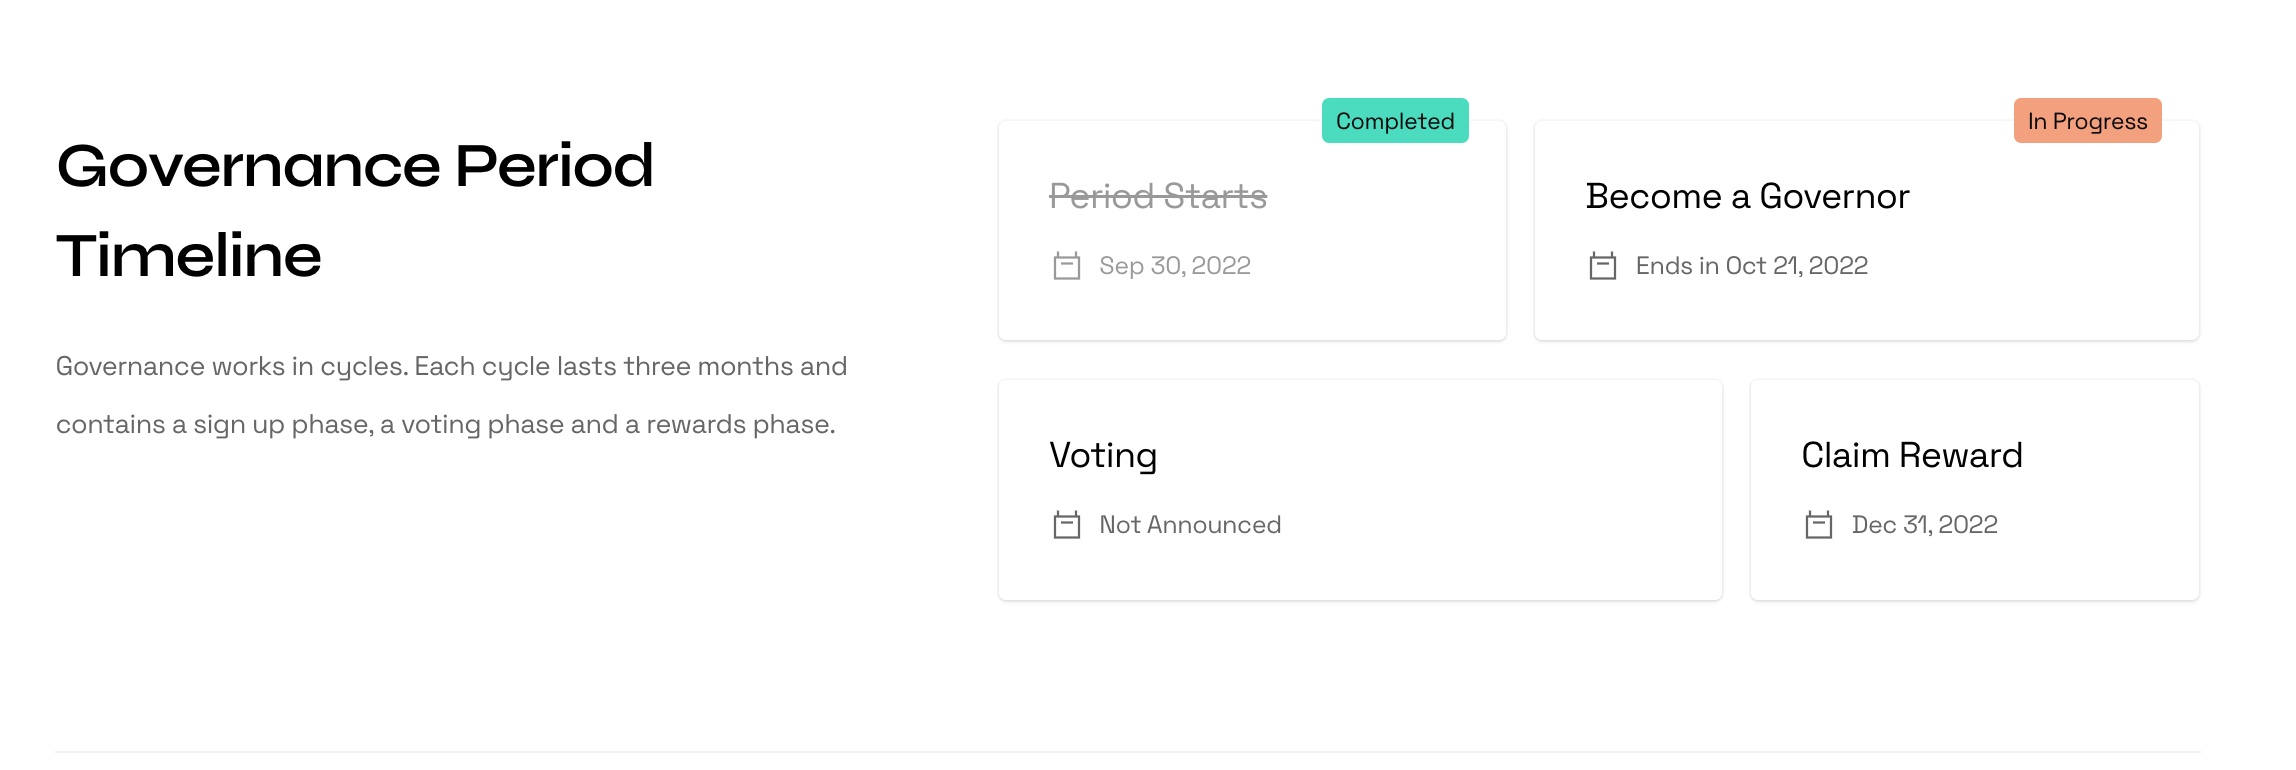This screenshot has width=2296, height=770.
Task: Open the Claim Reward step title
Action: [x=1911, y=455]
